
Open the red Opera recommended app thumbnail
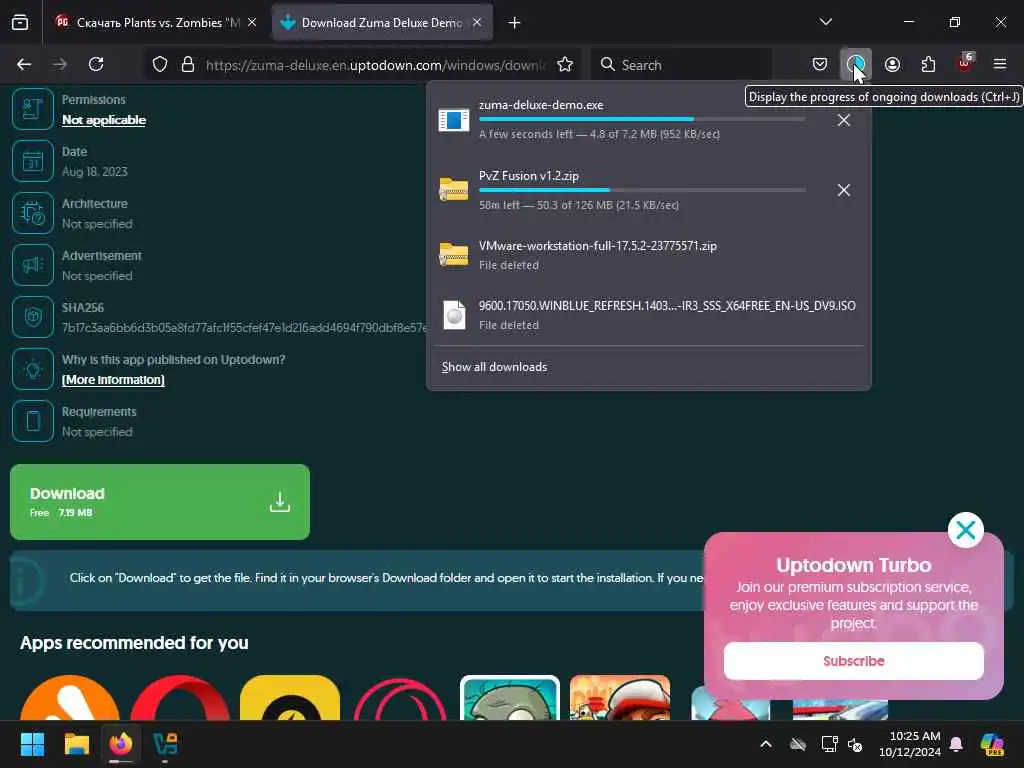tap(180, 697)
